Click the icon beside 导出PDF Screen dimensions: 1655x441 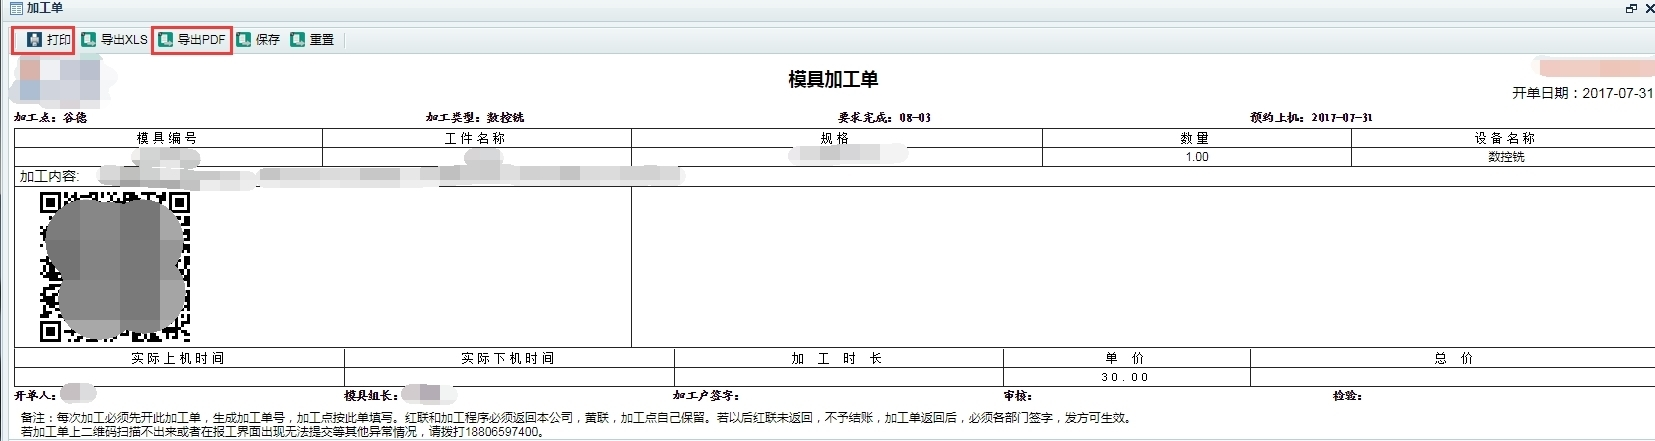(166, 40)
